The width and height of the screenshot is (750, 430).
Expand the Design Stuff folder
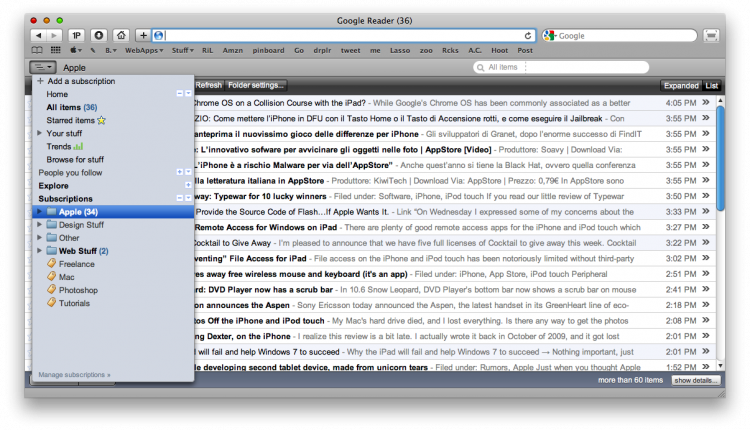tap(40, 224)
